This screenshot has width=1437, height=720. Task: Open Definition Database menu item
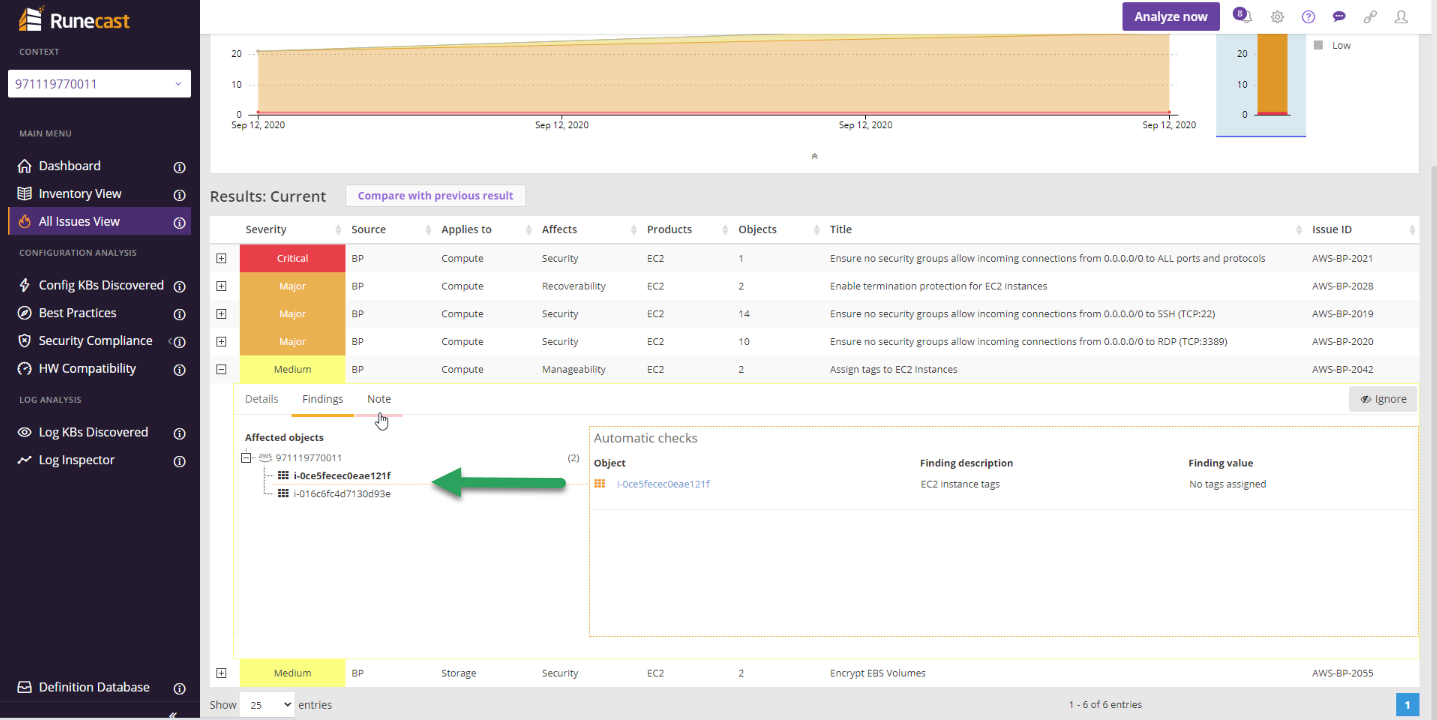tap(94, 688)
